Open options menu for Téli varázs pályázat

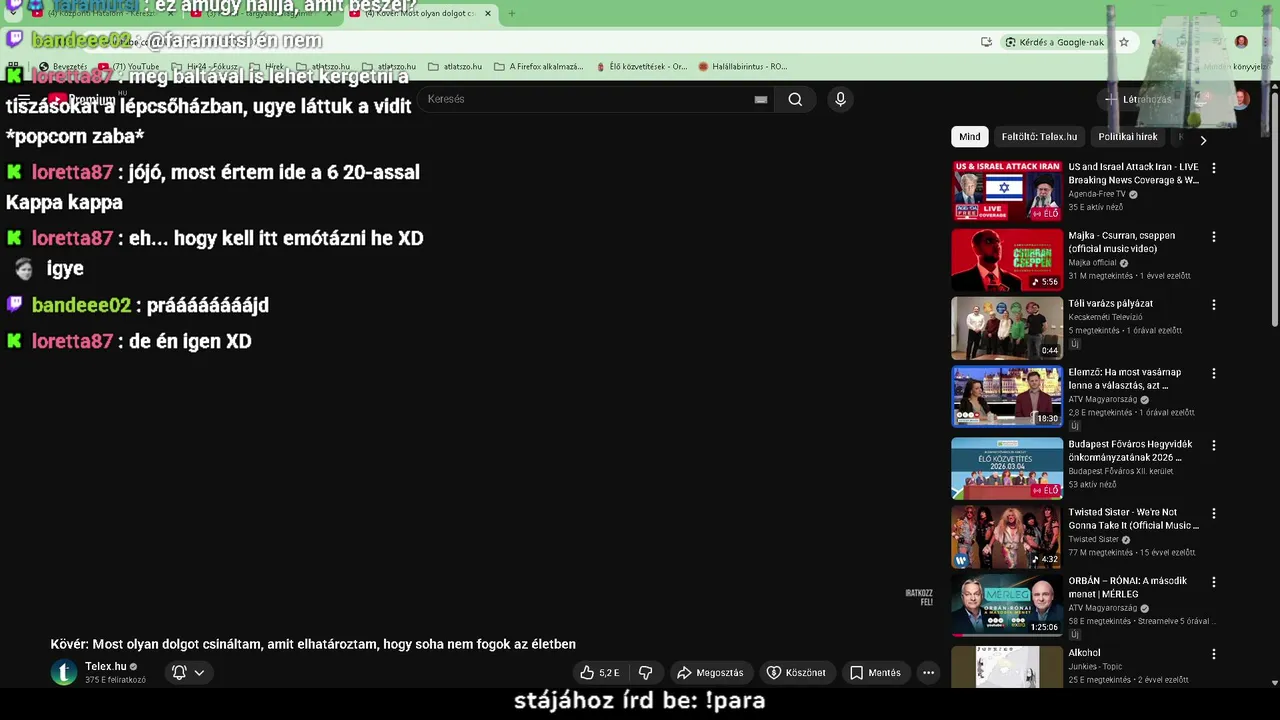pos(1214,305)
